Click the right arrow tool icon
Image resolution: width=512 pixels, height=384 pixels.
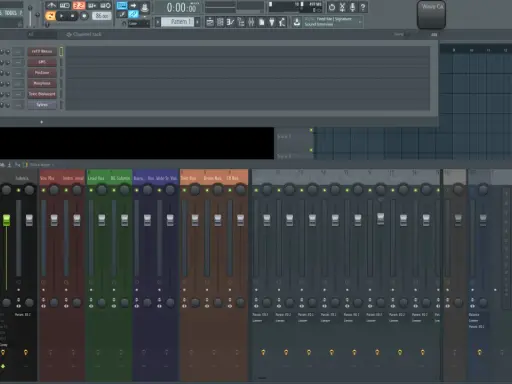pos(133,6)
